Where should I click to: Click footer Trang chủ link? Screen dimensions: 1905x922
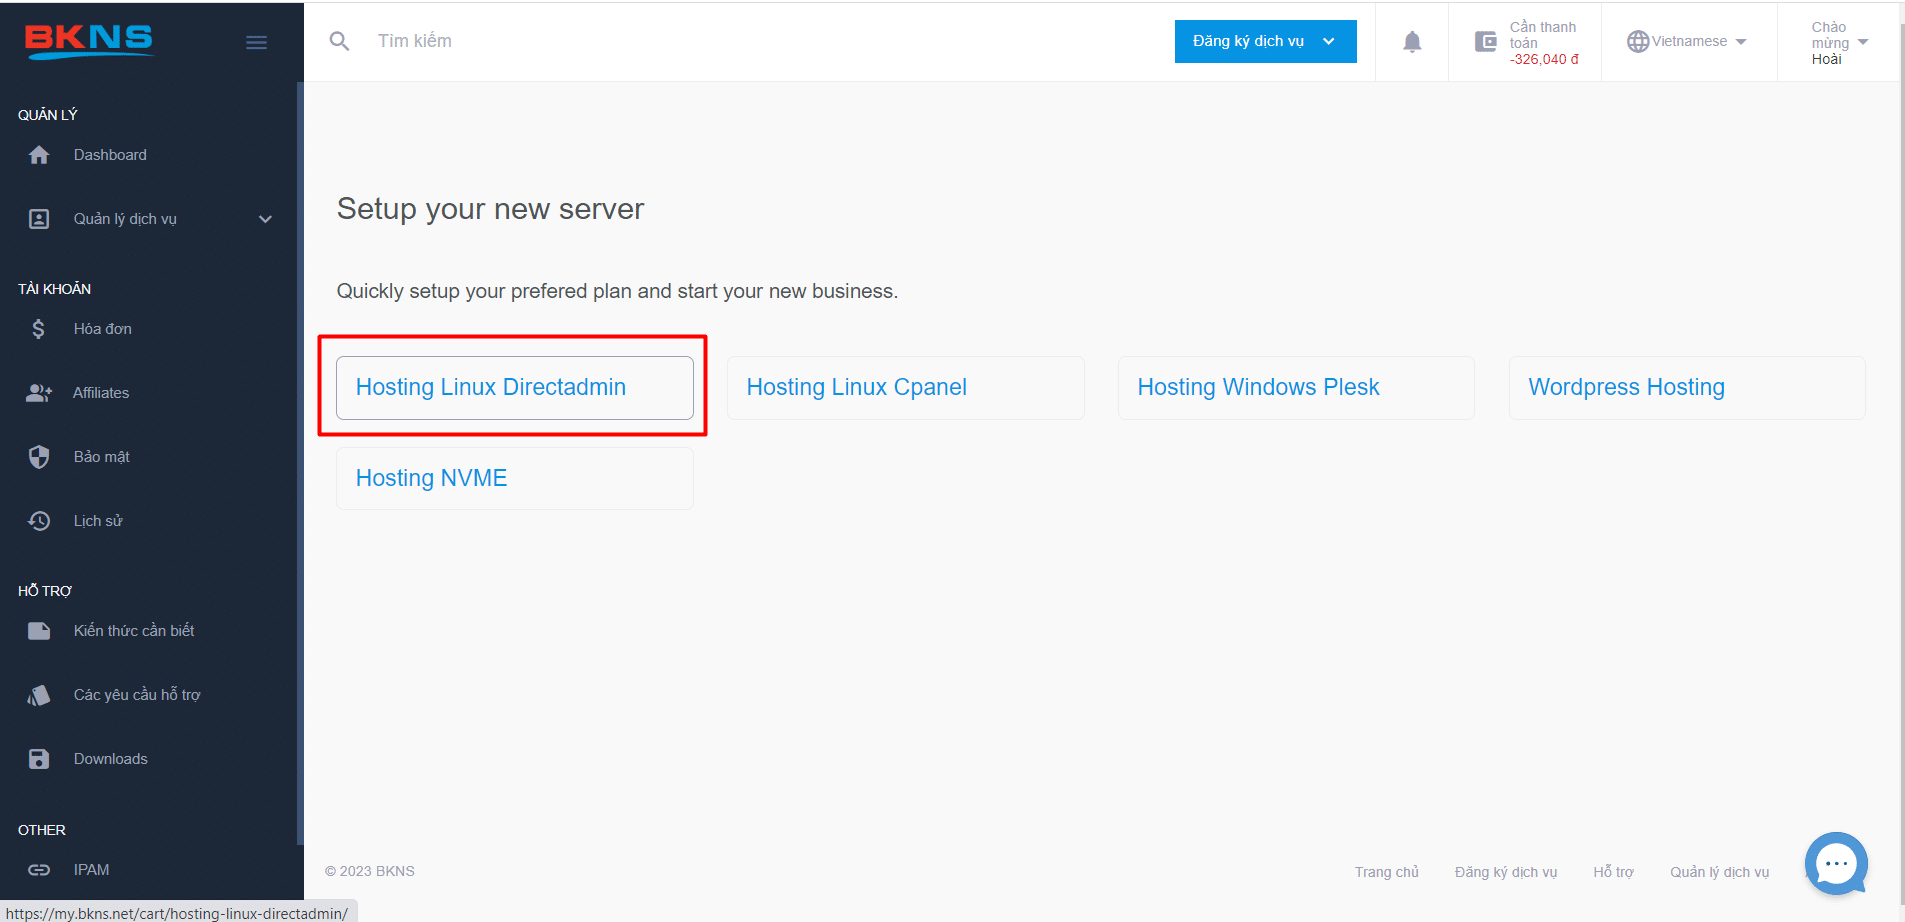point(1387,872)
